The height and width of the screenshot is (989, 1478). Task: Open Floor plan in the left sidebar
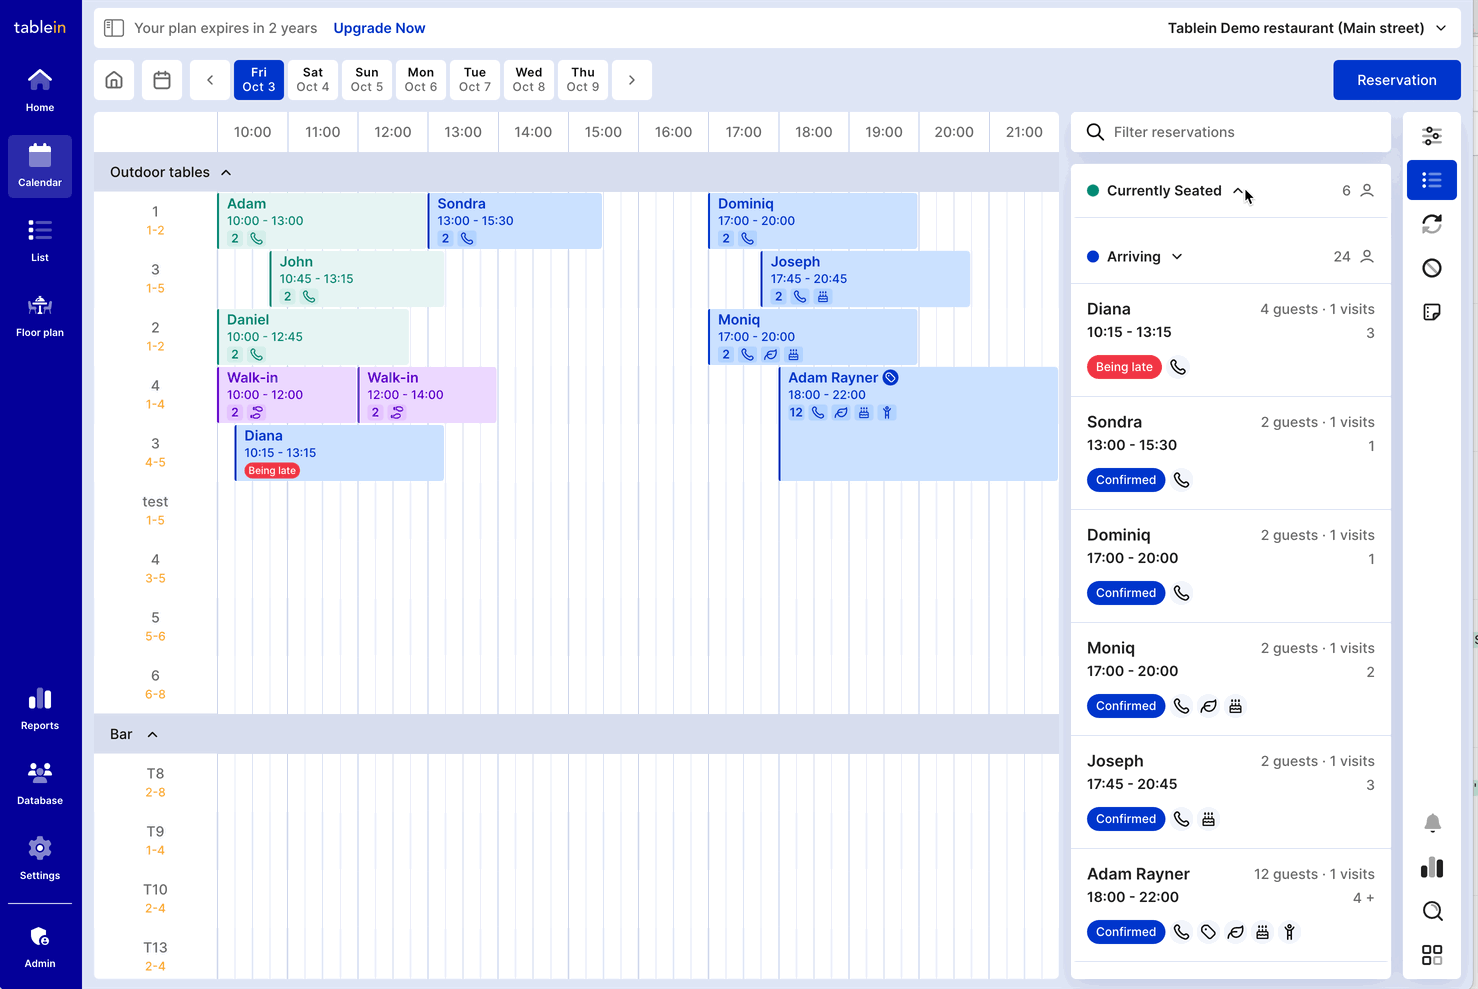pyautogui.click(x=40, y=315)
